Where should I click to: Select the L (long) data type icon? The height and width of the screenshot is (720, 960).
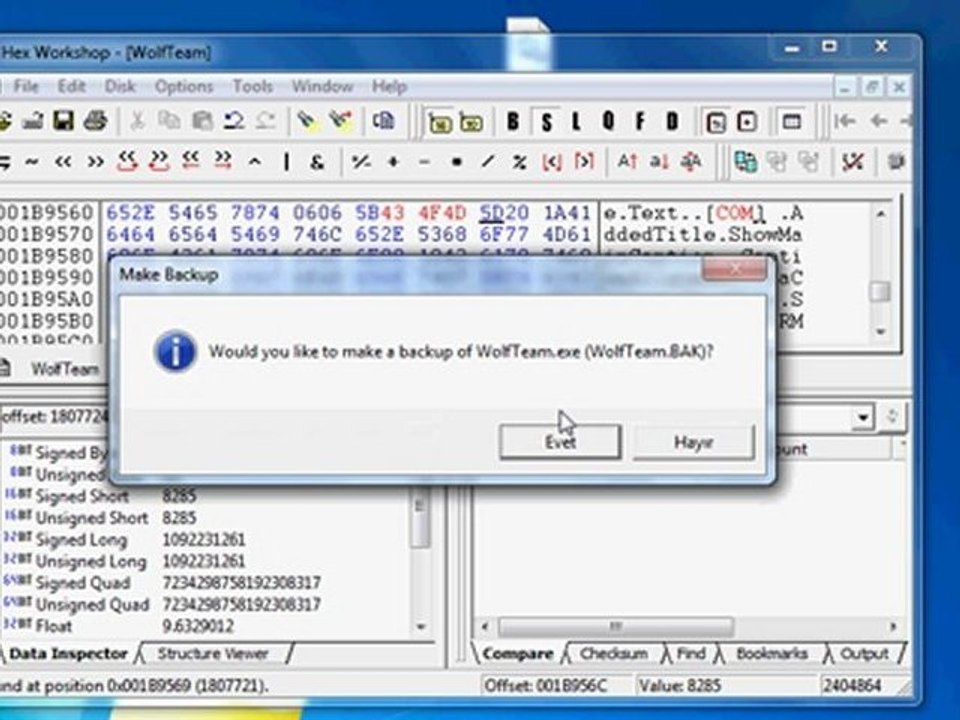[x=576, y=122]
